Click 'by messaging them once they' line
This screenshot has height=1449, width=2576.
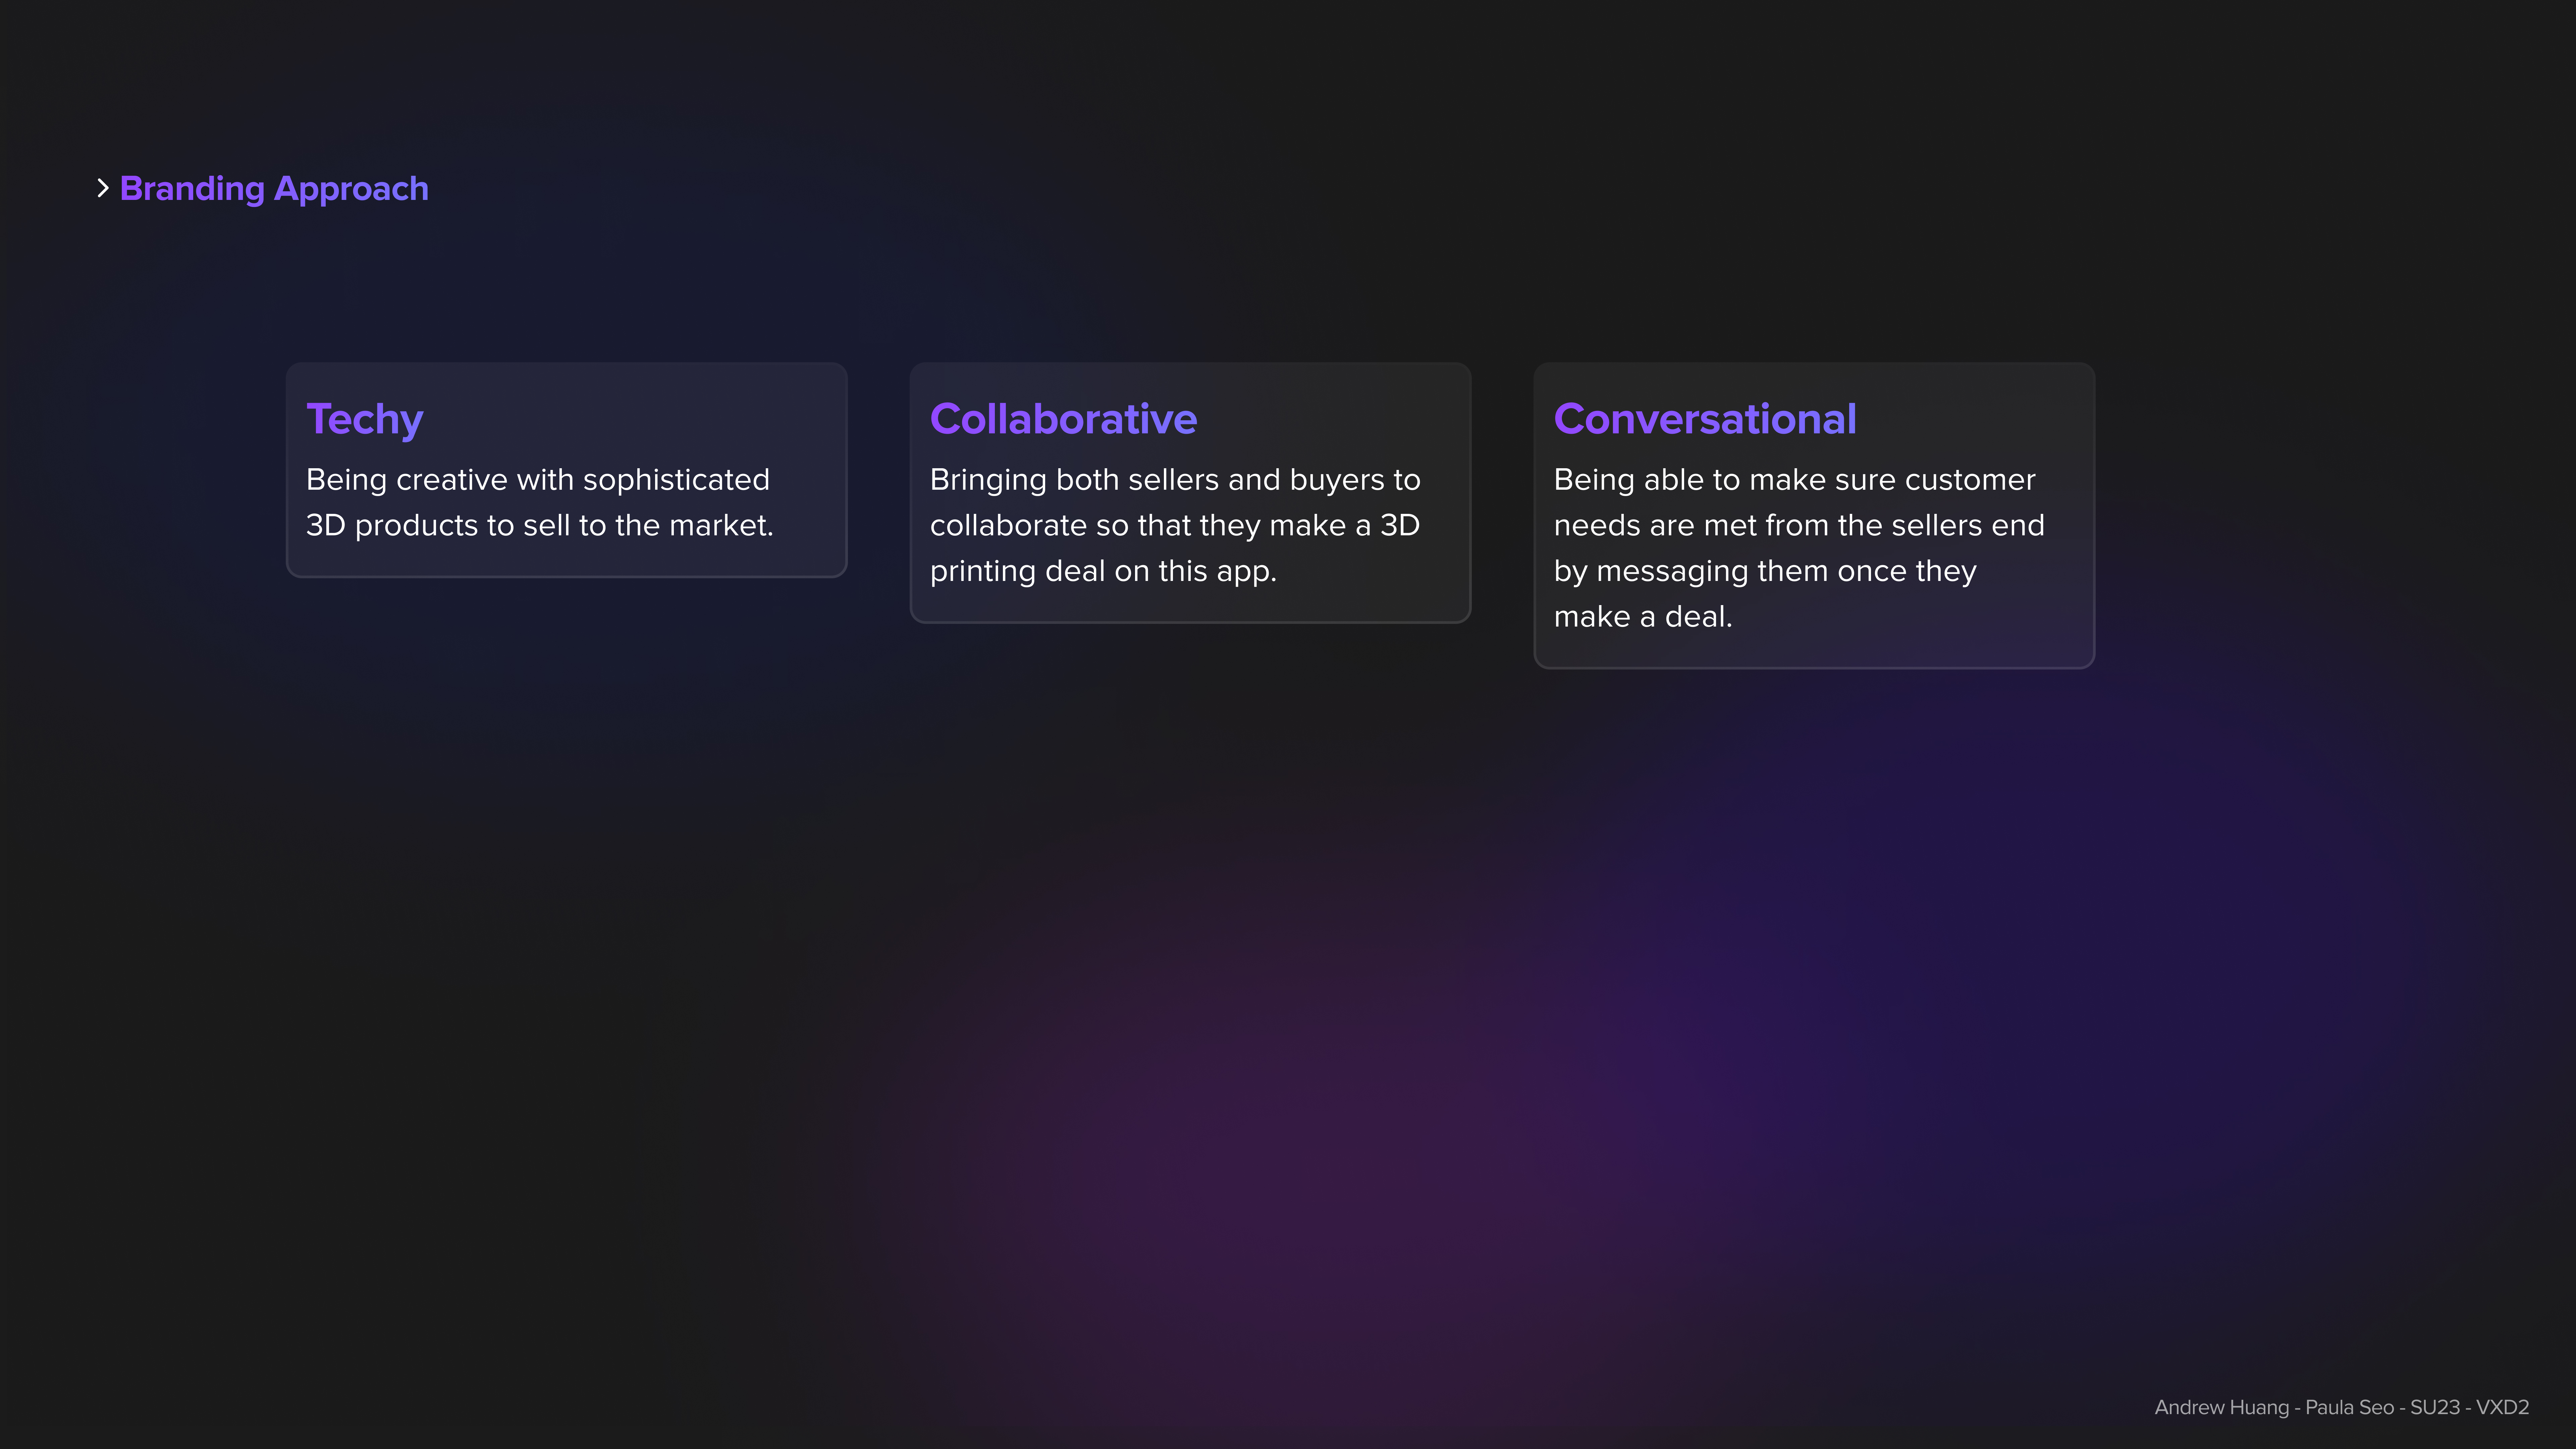[1765, 571]
